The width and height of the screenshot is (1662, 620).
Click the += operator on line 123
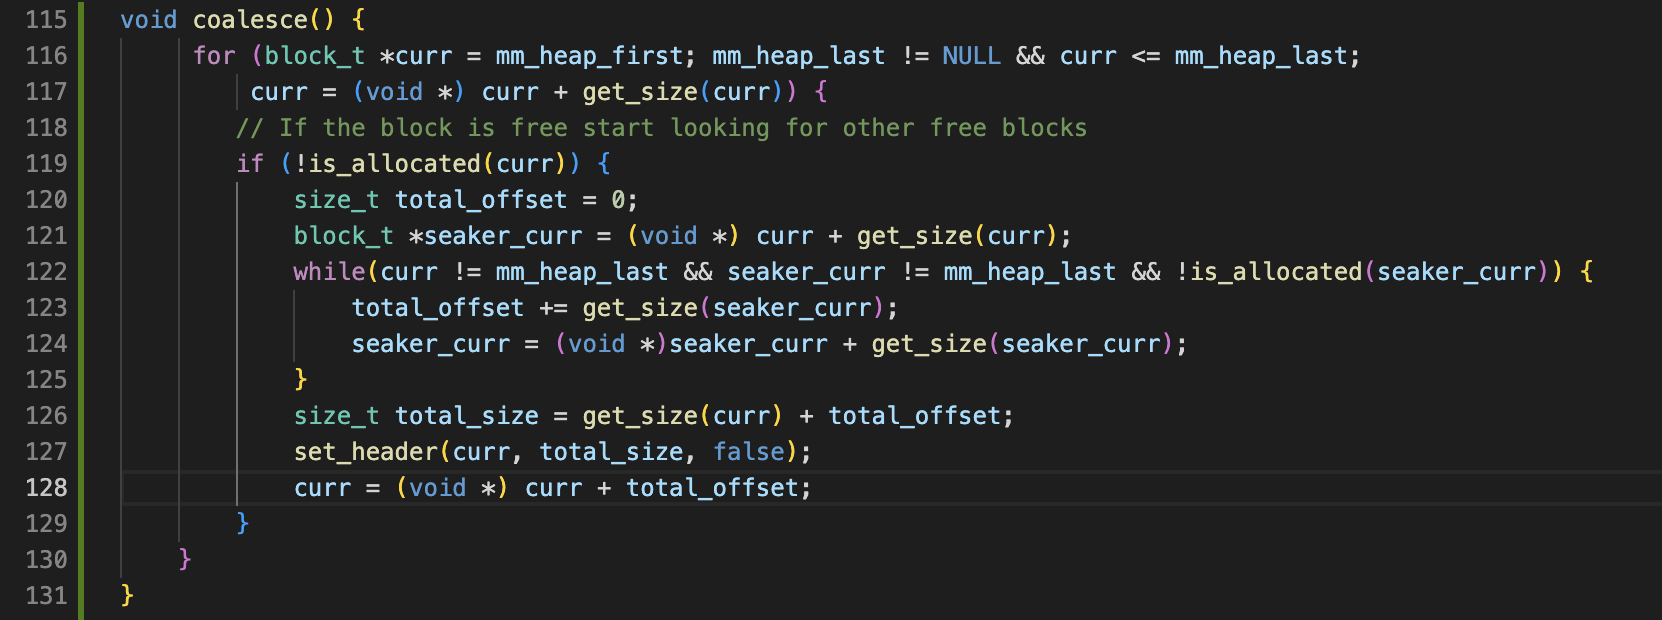(x=553, y=308)
